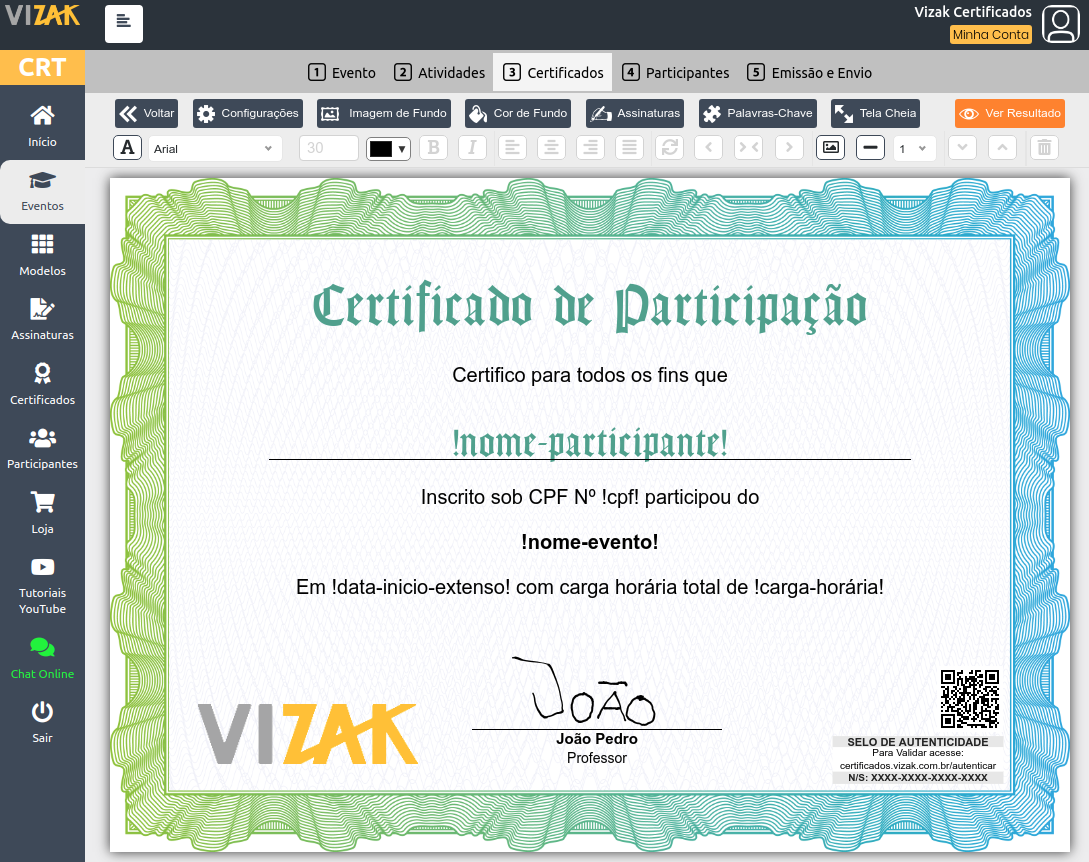The height and width of the screenshot is (862, 1089).
Task: Click the Cor de Fundo button
Action: [x=518, y=113]
